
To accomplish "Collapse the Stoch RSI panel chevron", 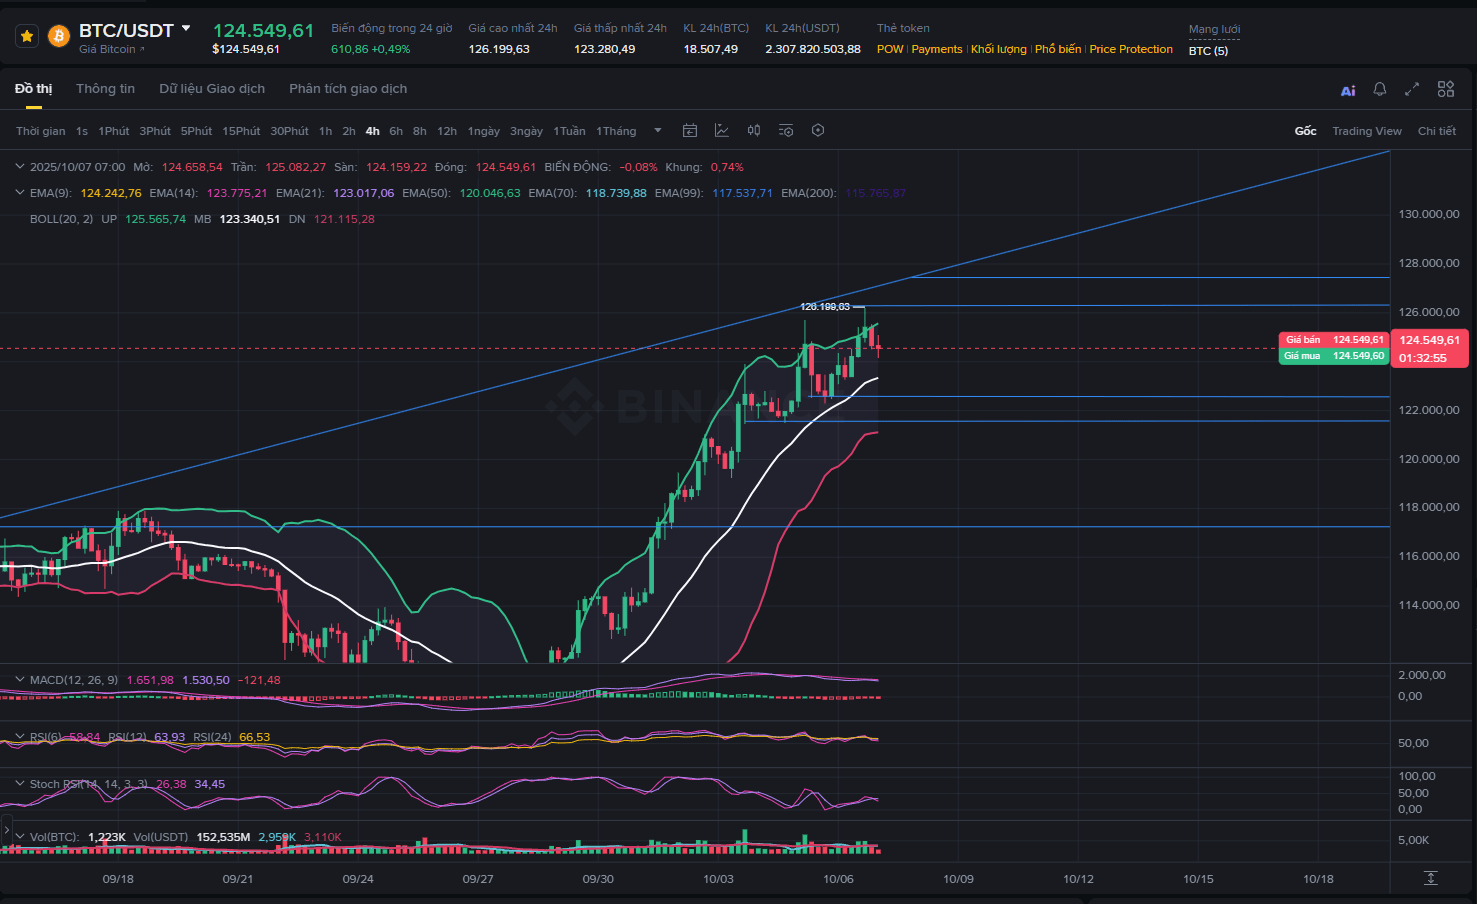I will [20, 784].
